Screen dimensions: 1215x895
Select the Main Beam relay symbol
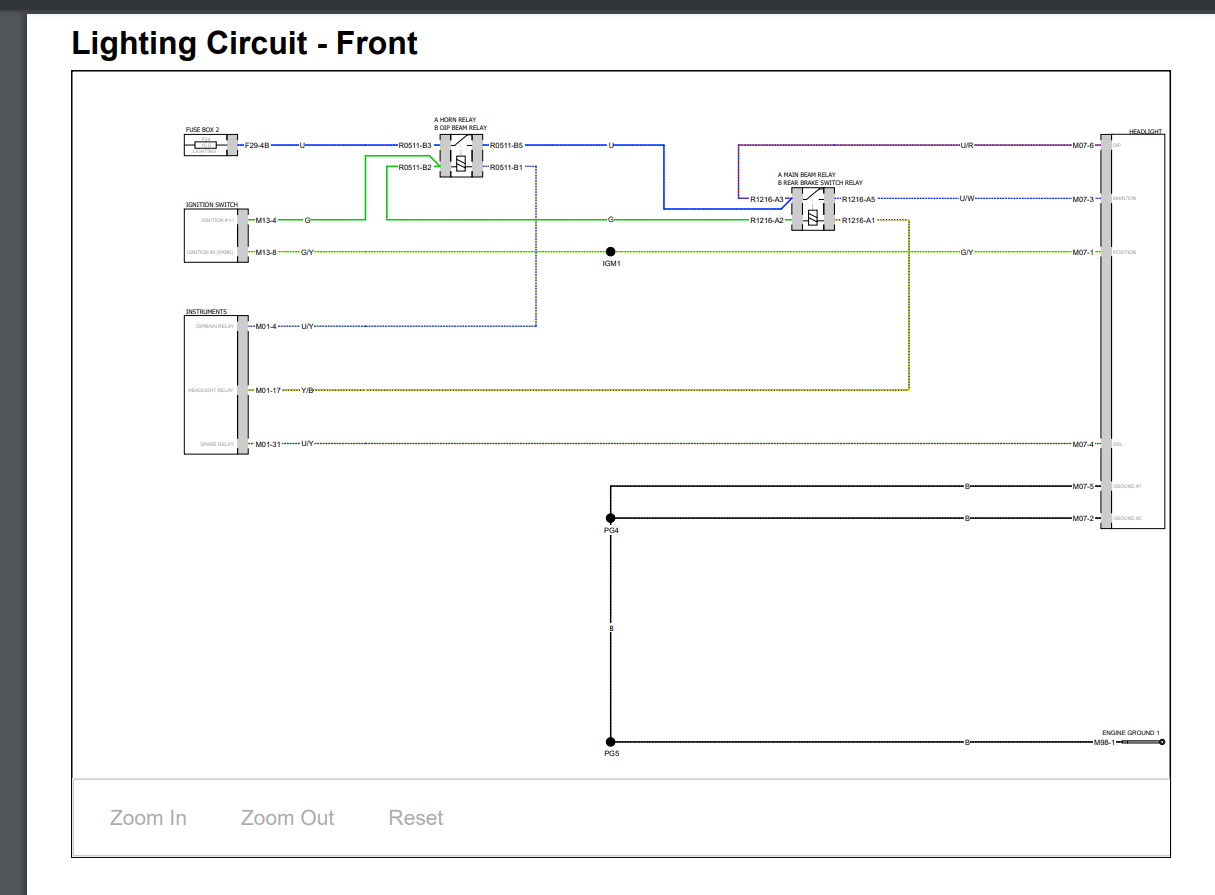click(812, 210)
